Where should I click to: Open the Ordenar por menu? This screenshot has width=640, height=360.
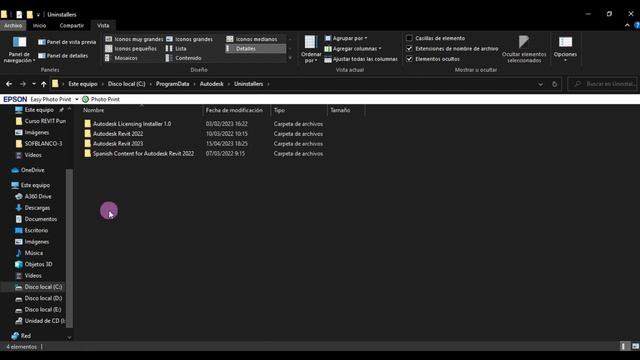[x=311, y=49]
